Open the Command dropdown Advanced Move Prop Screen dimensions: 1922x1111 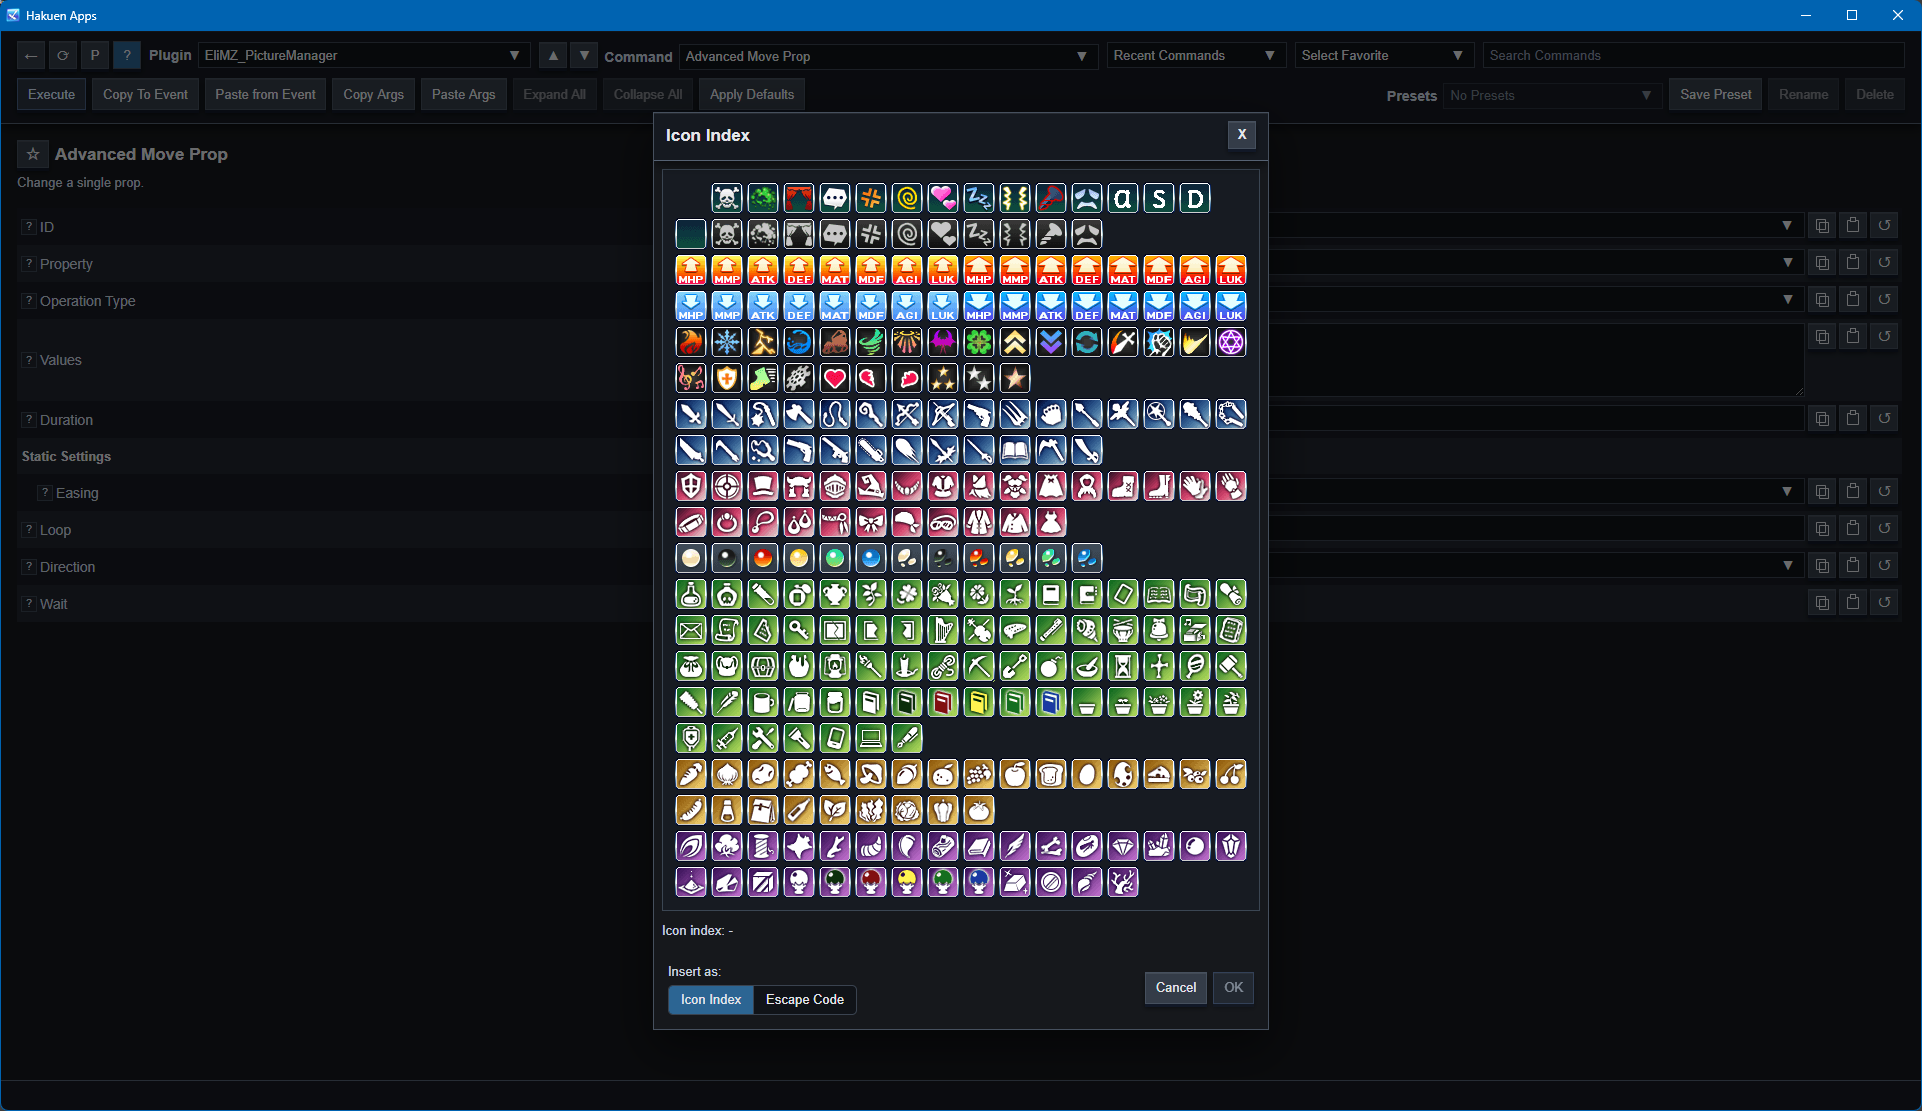point(889,56)
